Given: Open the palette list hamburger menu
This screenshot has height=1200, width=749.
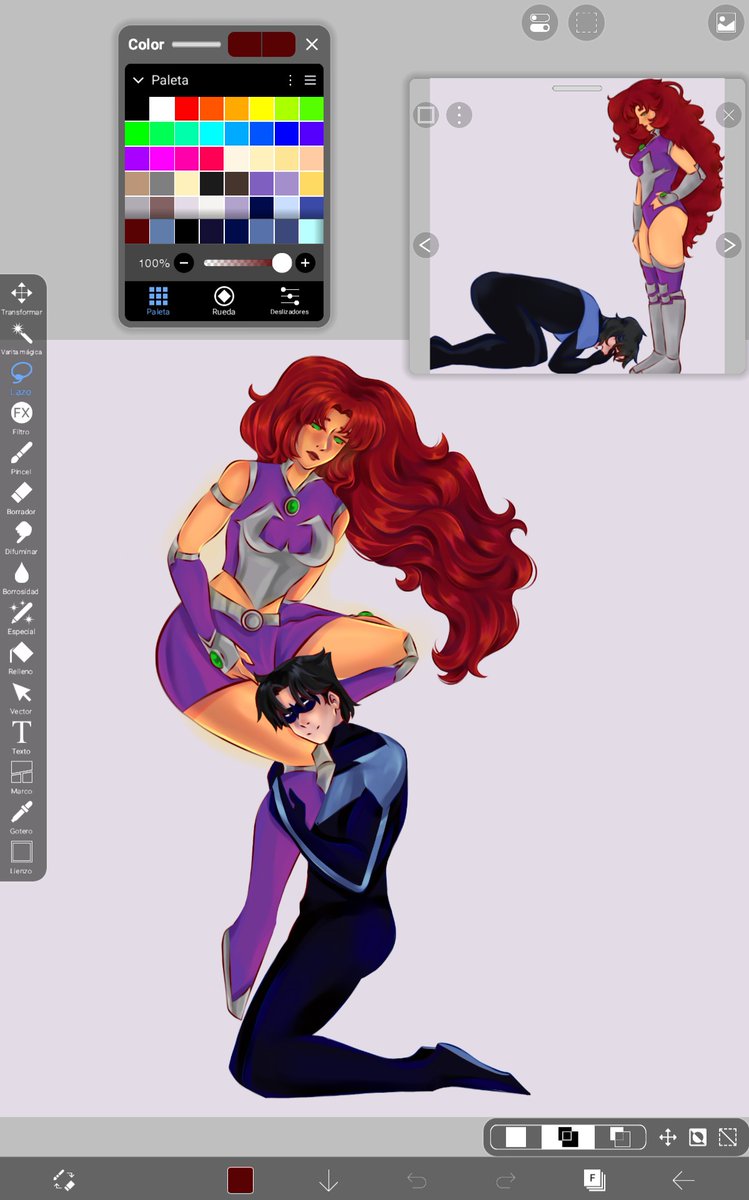Looking at the screenshot, I should click(310, 80).
